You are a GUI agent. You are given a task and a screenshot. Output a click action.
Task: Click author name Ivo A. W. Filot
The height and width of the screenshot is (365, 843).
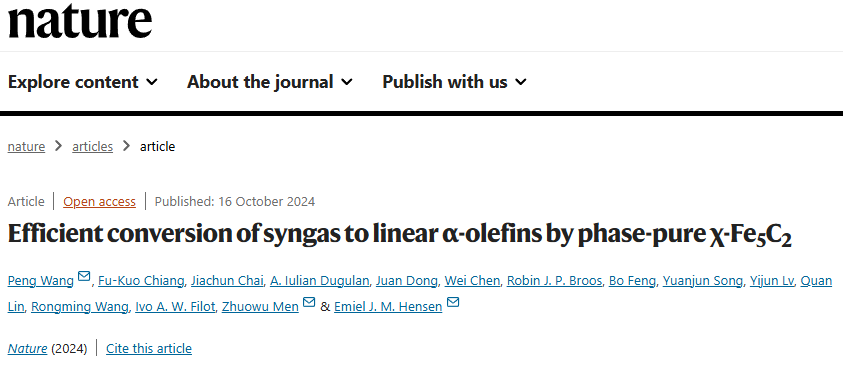pos(175,306)
